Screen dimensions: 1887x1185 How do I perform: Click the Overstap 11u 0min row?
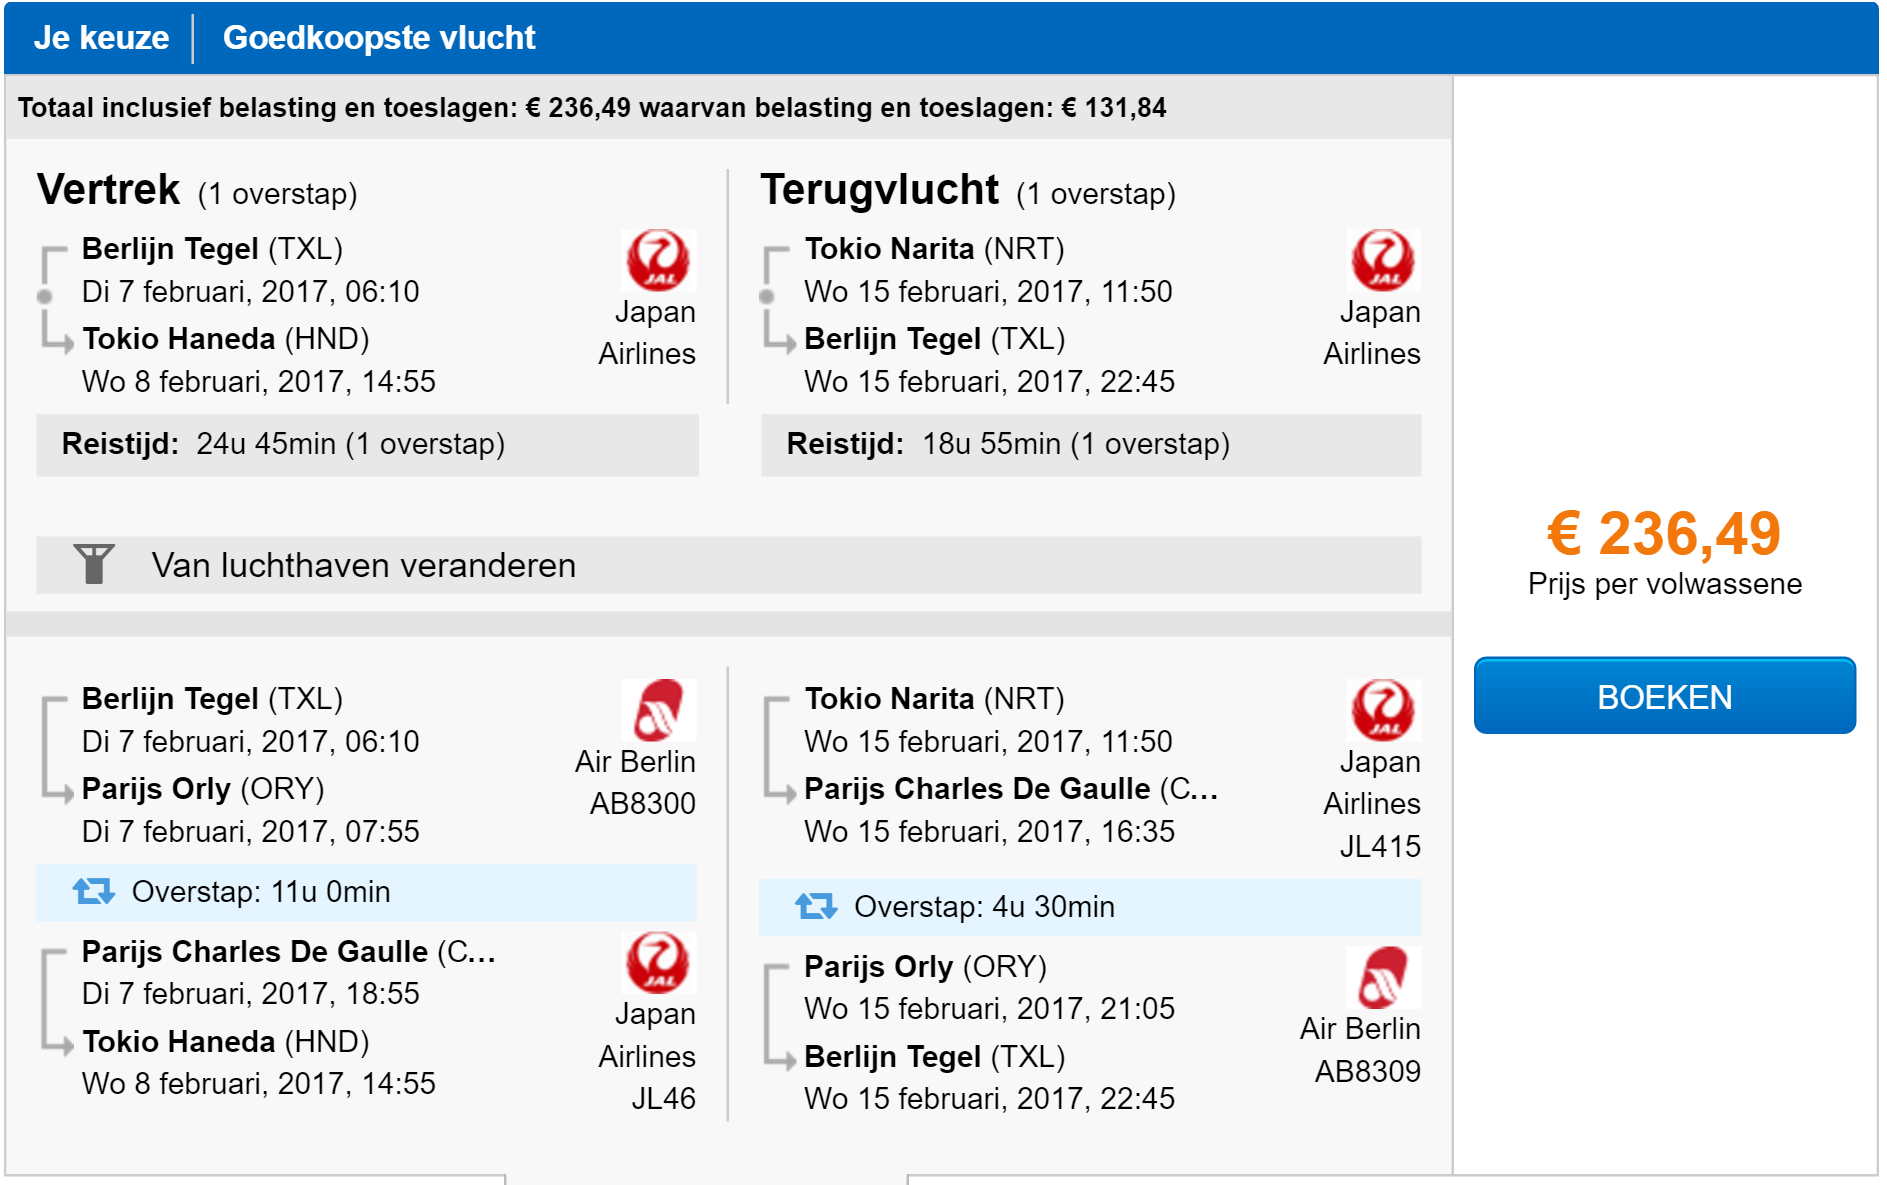(367, 892)
